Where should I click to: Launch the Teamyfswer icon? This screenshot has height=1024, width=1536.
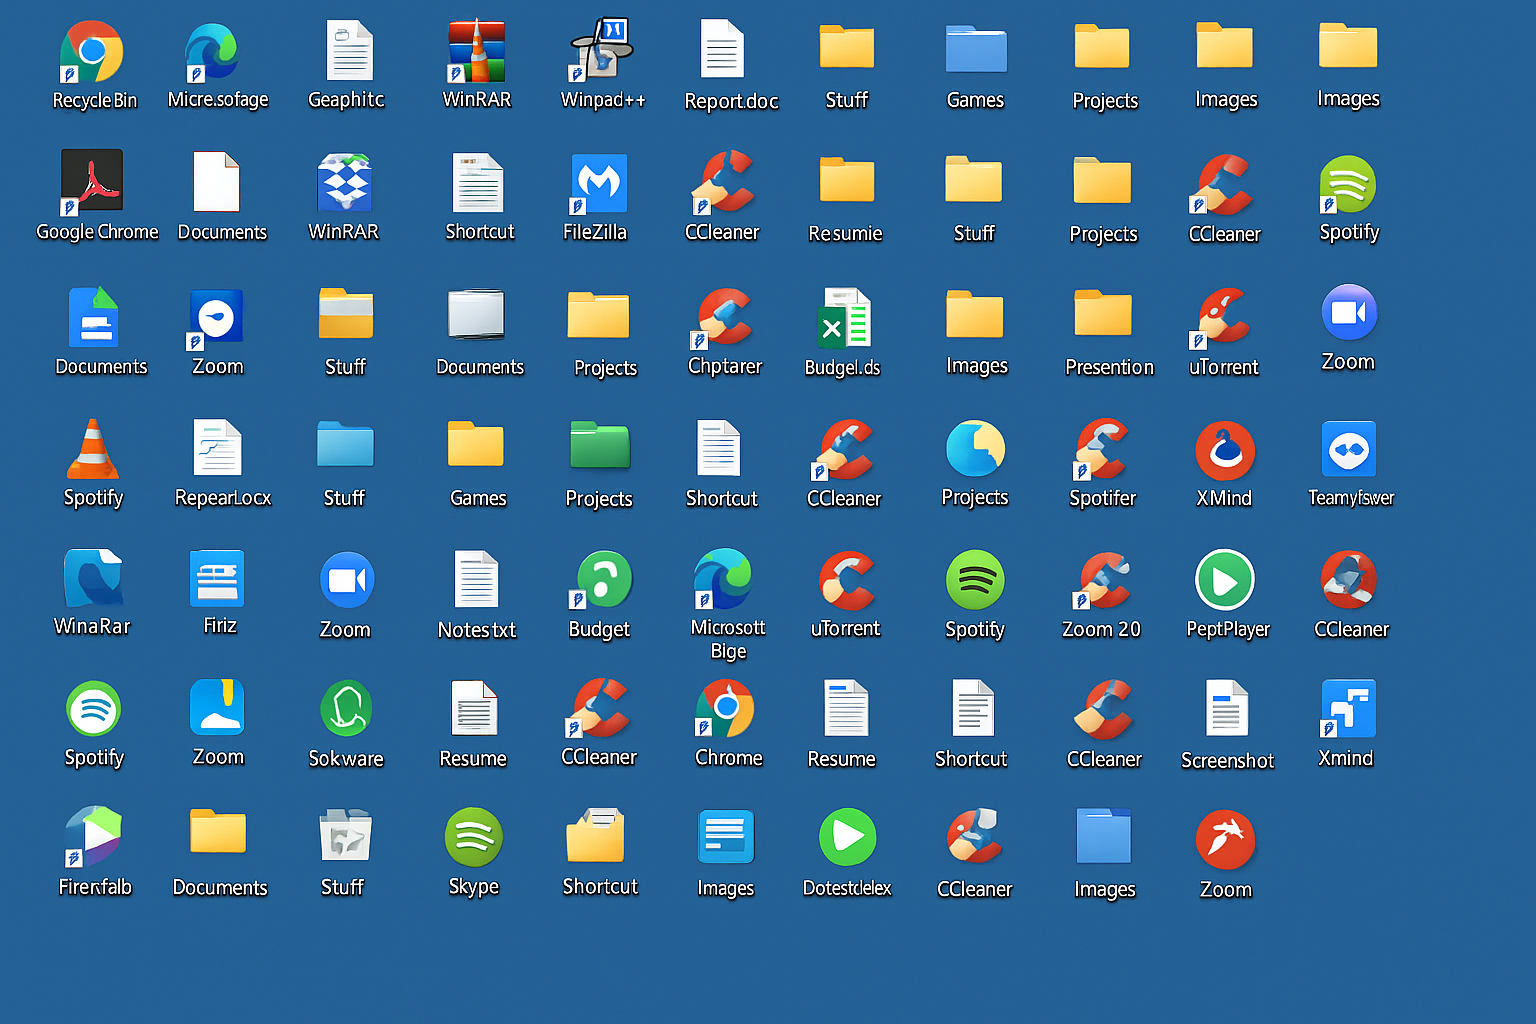[1349, 449]
